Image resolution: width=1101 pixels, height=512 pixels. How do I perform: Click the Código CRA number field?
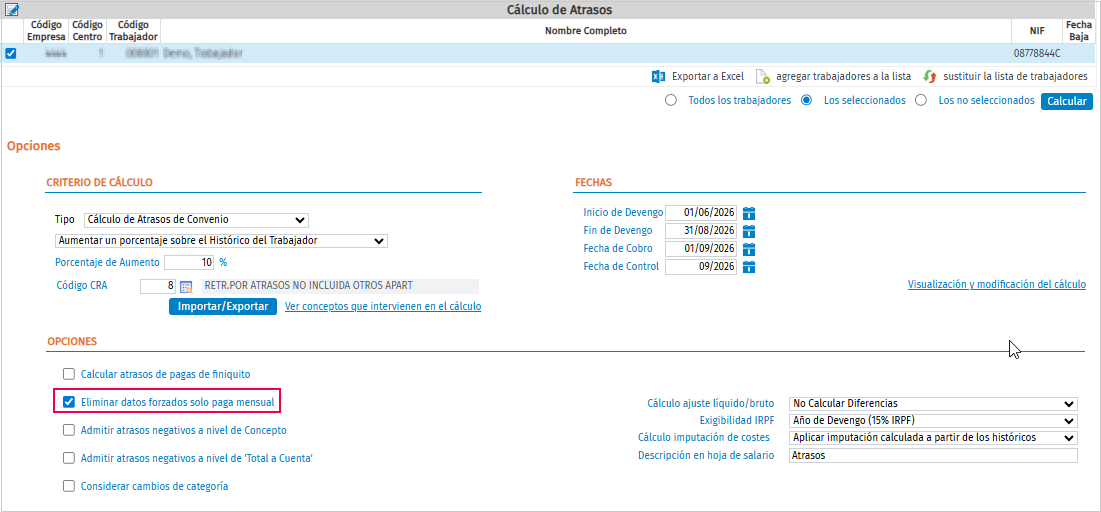pyautogui.click(x=158, y=287)
